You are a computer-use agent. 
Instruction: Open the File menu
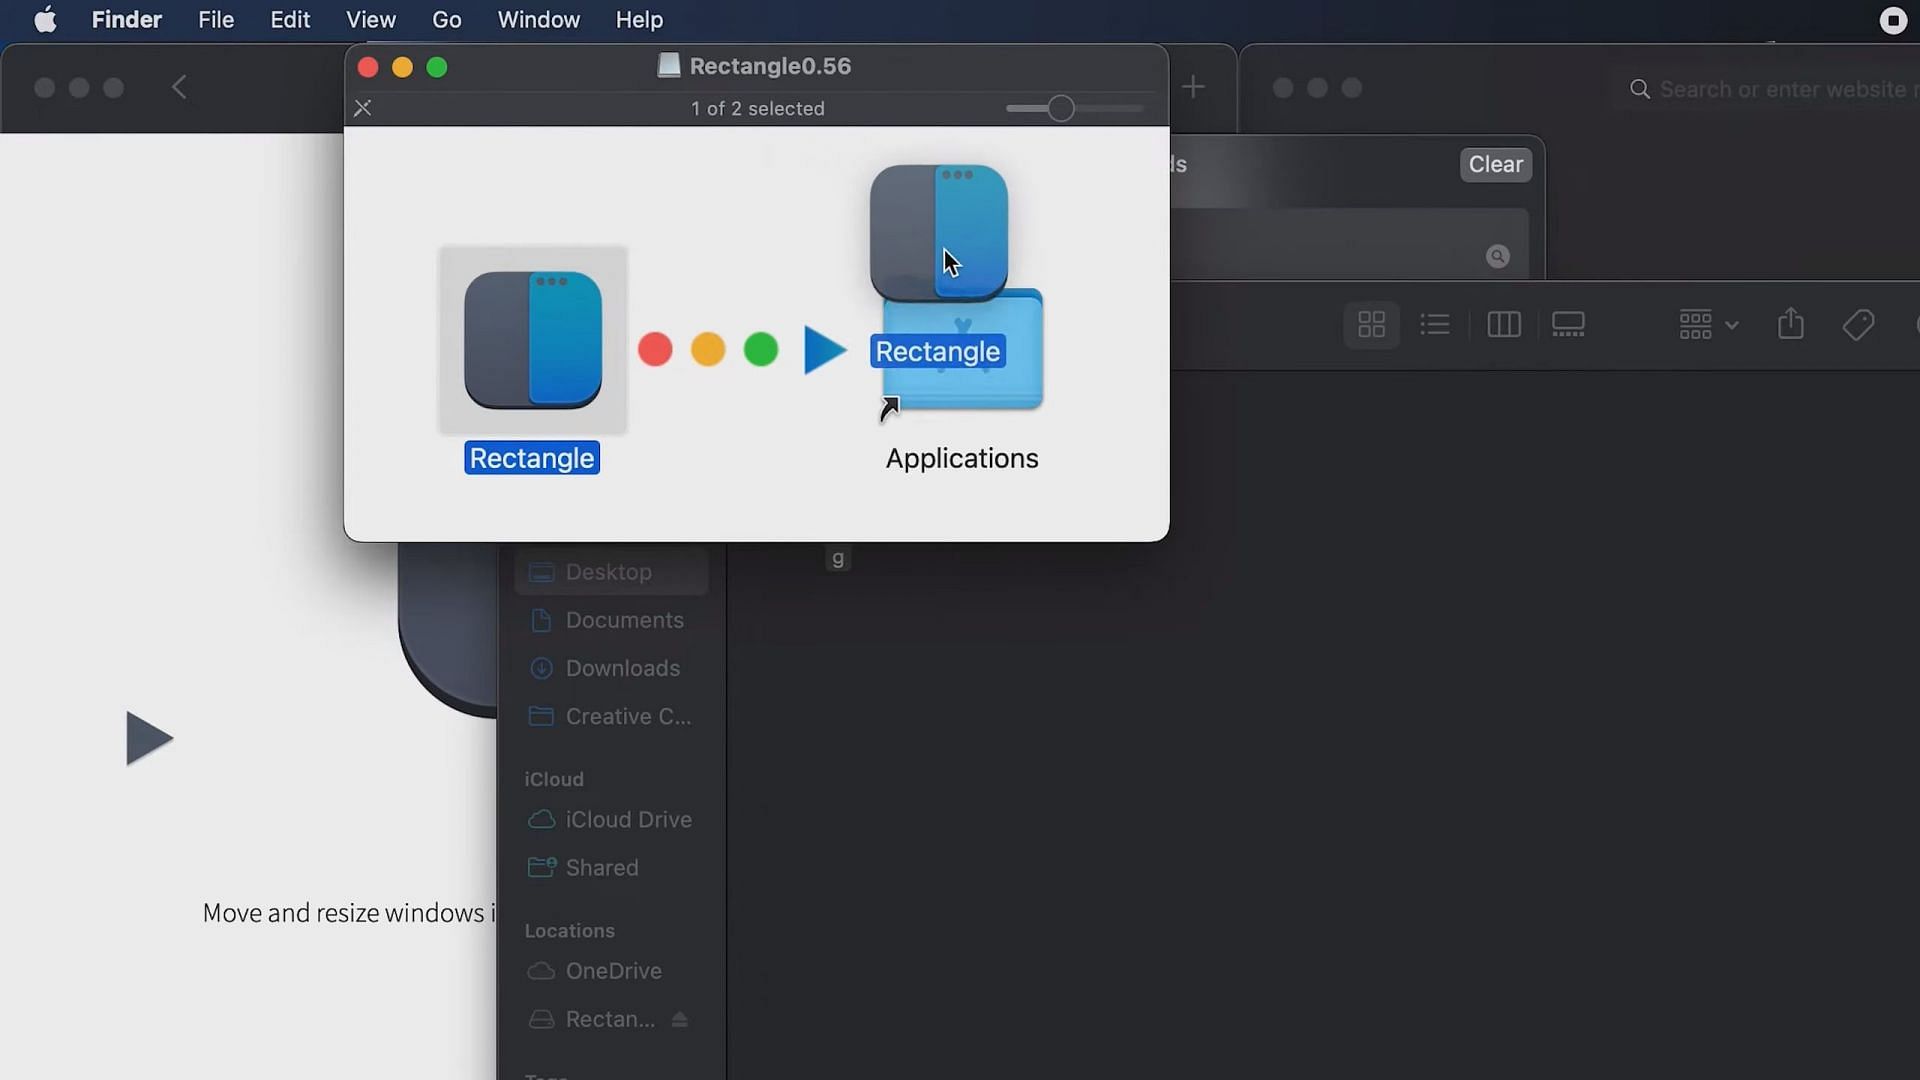click(216, 20)
